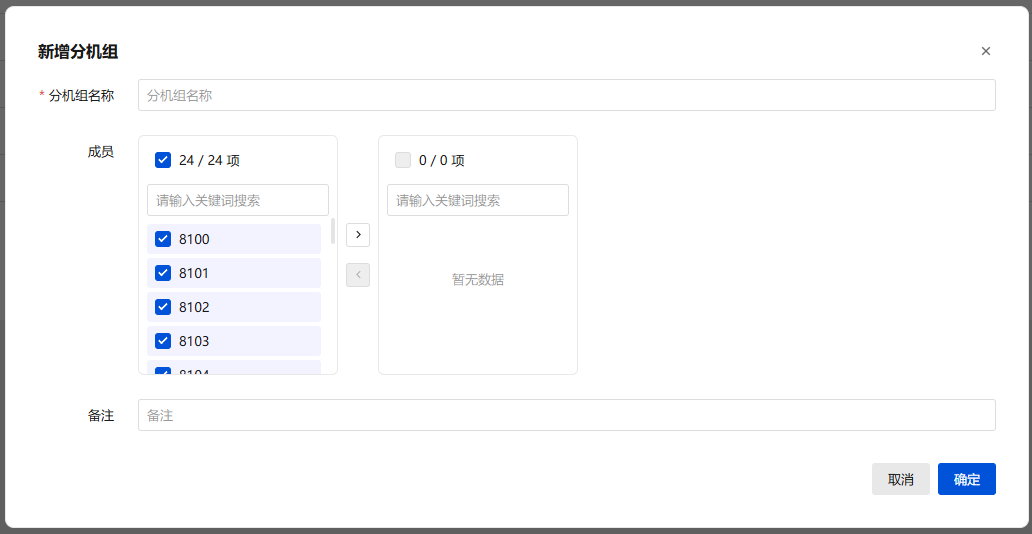The width and height of the screenshot is (1032, 534).
Task: Focus the right list keyword search box
Action: tap(478, 200)
